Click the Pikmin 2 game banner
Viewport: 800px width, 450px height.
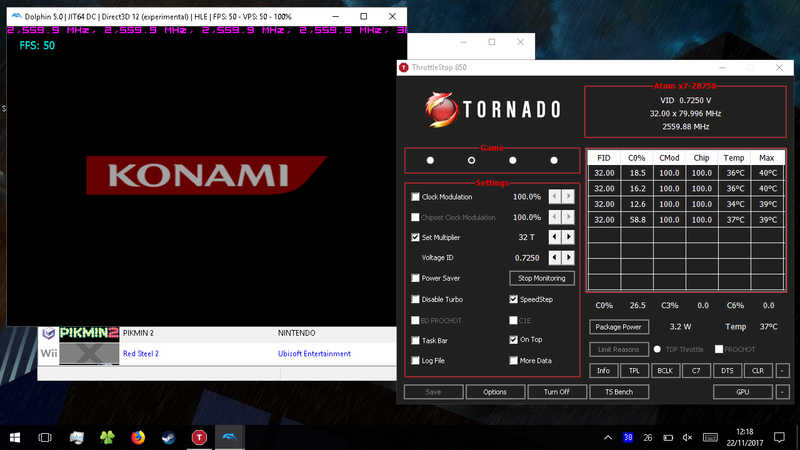point(89,333)
